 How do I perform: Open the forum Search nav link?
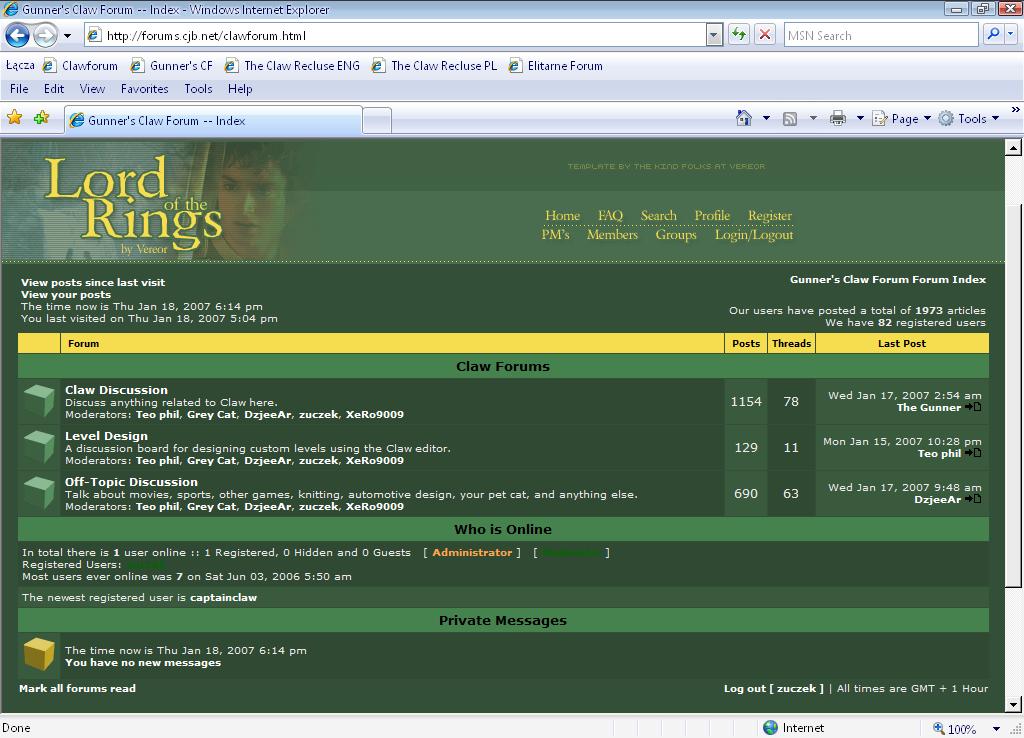point(658,216)
